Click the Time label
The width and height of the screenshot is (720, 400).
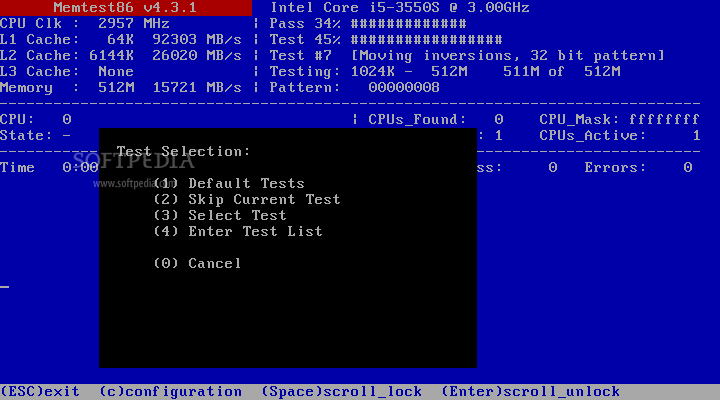(x=17, y=168)
